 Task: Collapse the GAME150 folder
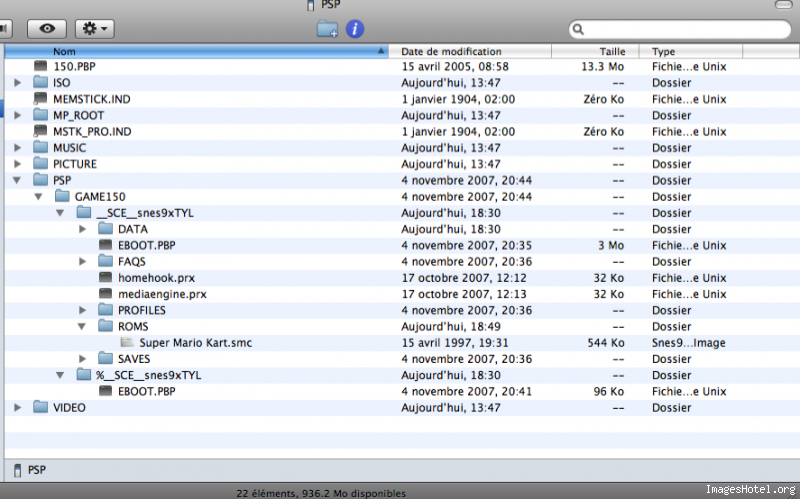38,196
